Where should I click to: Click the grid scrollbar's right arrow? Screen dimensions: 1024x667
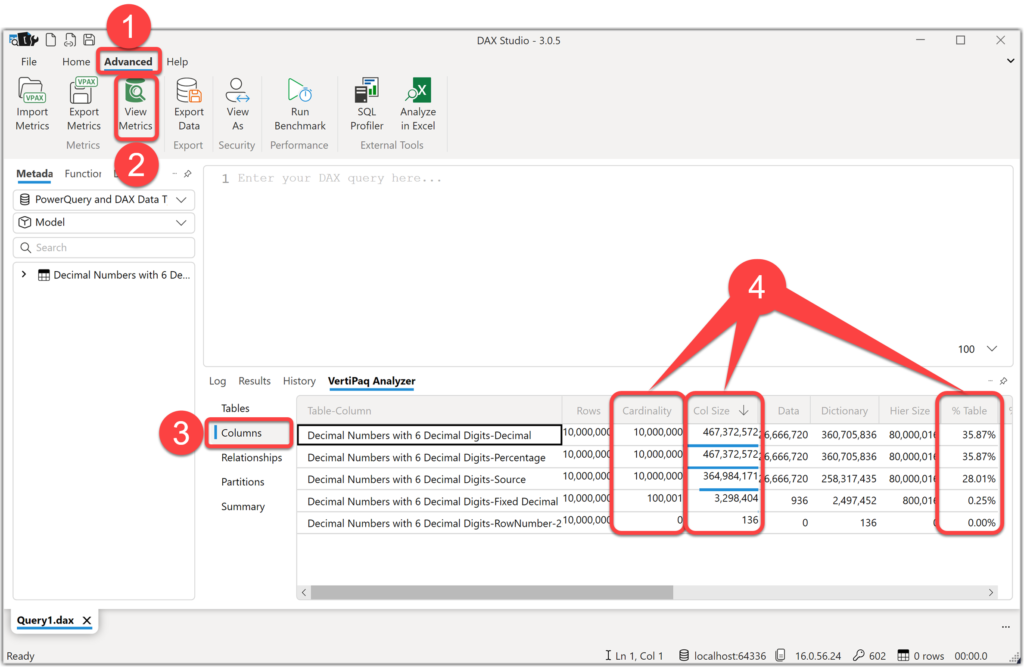tap(991, 592)
